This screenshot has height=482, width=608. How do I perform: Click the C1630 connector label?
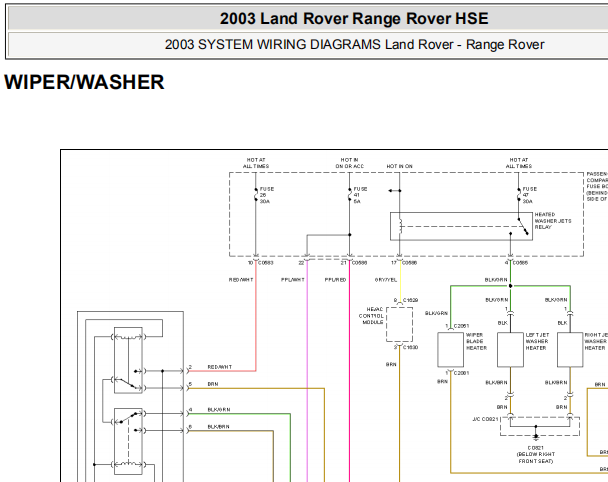pos(410,347)
